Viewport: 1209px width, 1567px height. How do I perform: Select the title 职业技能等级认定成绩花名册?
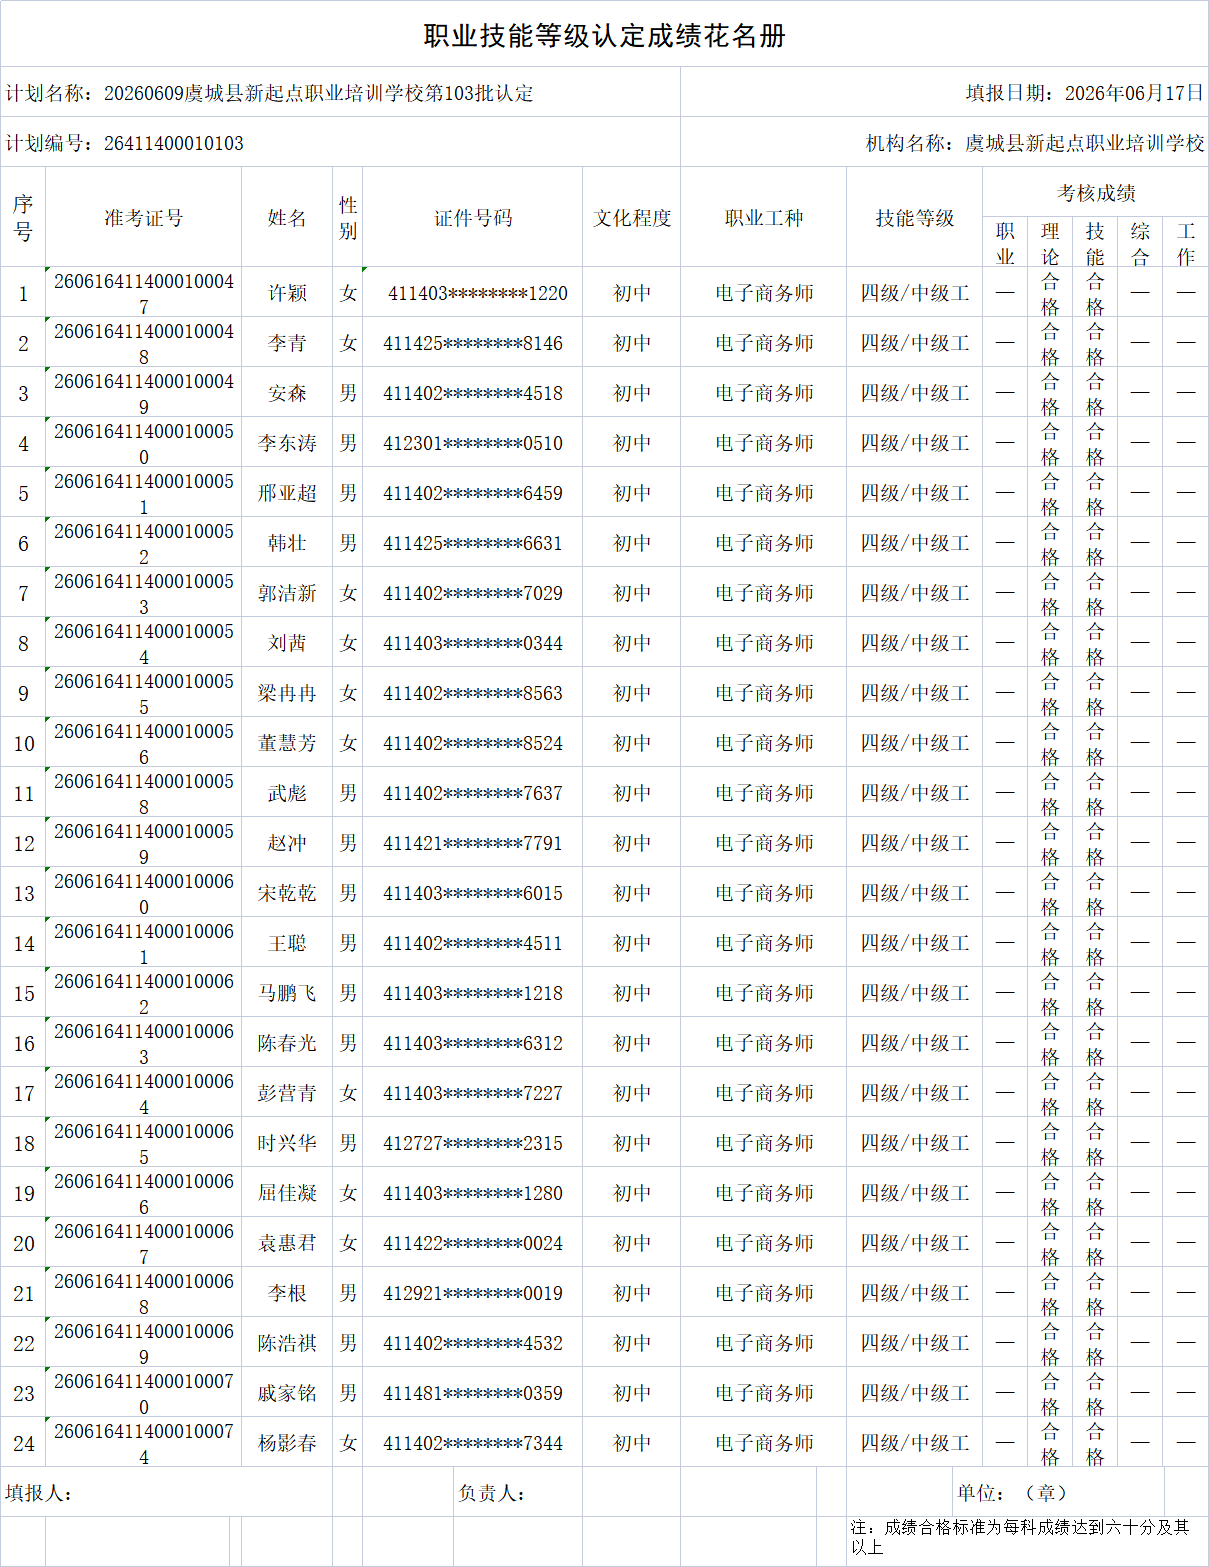point(604,36)
